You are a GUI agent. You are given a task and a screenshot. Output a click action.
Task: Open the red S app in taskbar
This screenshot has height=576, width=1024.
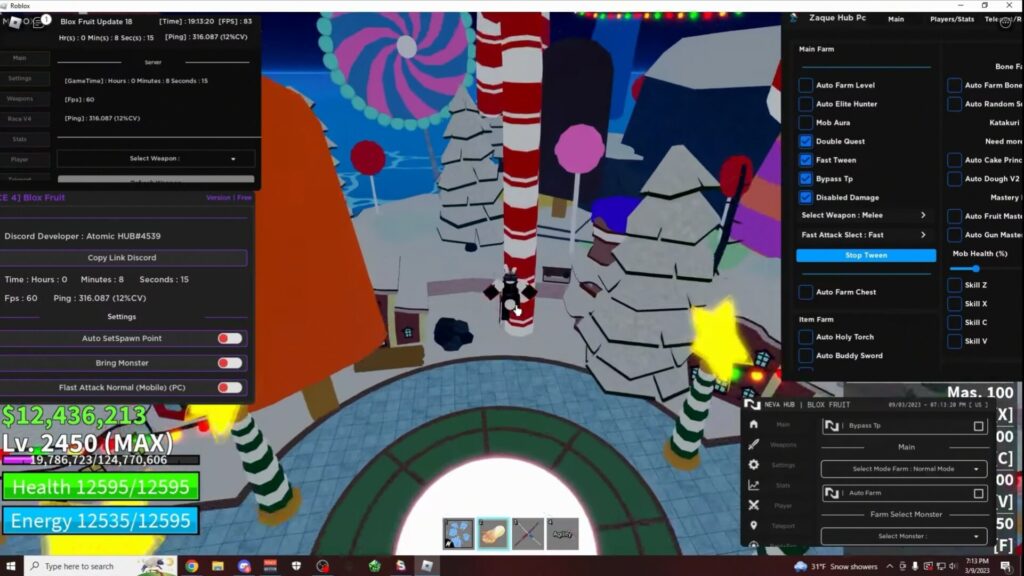(x=400, y=566)
